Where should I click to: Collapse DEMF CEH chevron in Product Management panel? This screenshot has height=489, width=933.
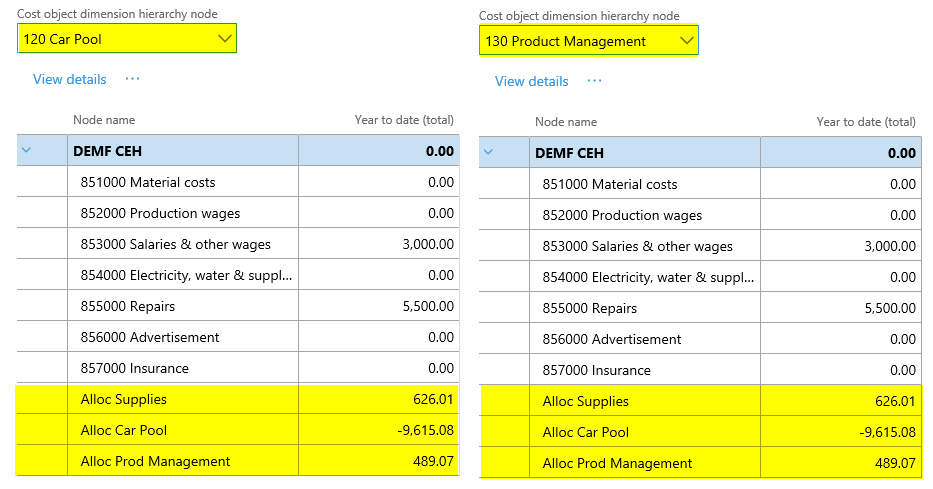489,153
